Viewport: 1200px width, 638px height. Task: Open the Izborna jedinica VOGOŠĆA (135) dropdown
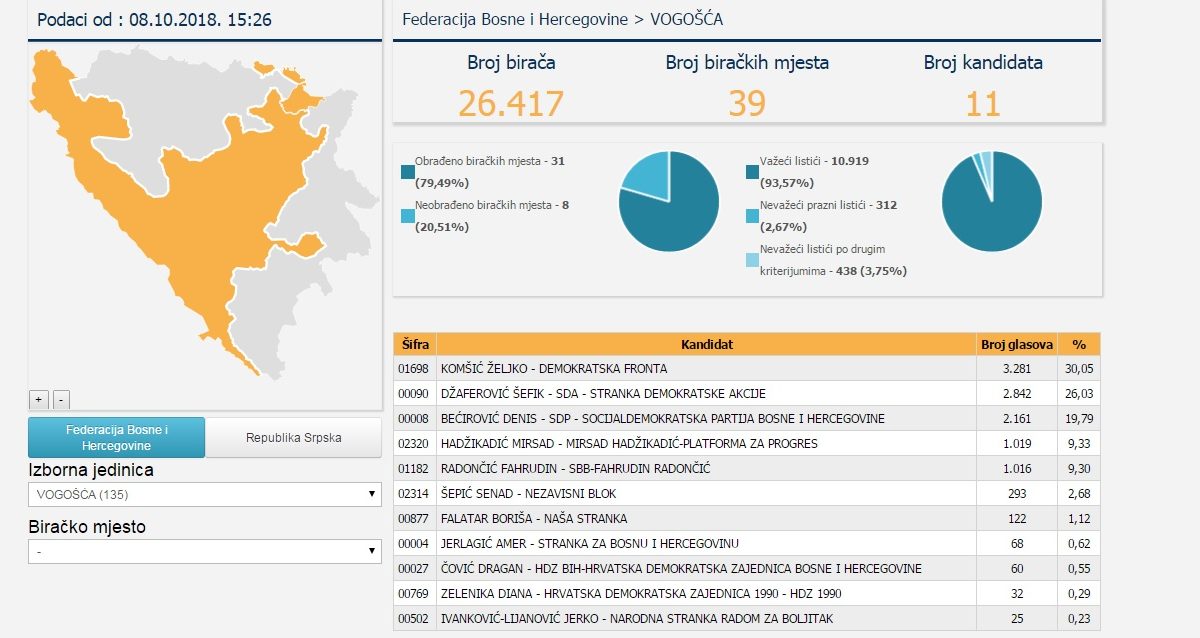coord(205,494)
